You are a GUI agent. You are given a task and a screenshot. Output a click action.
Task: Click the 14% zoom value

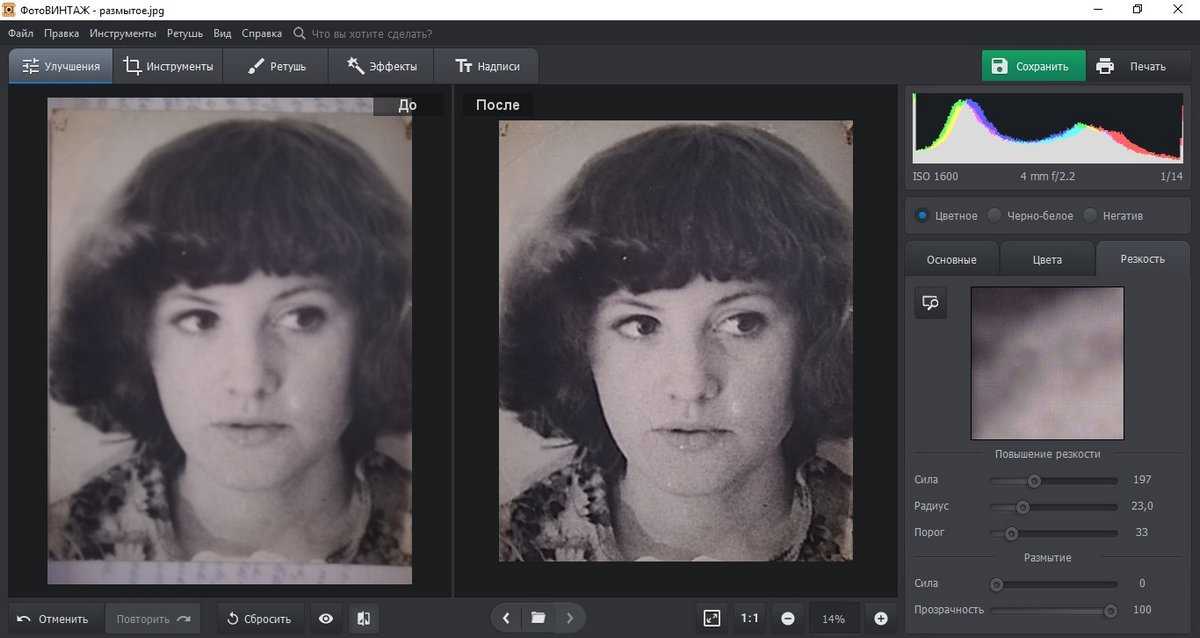[834, 618]
